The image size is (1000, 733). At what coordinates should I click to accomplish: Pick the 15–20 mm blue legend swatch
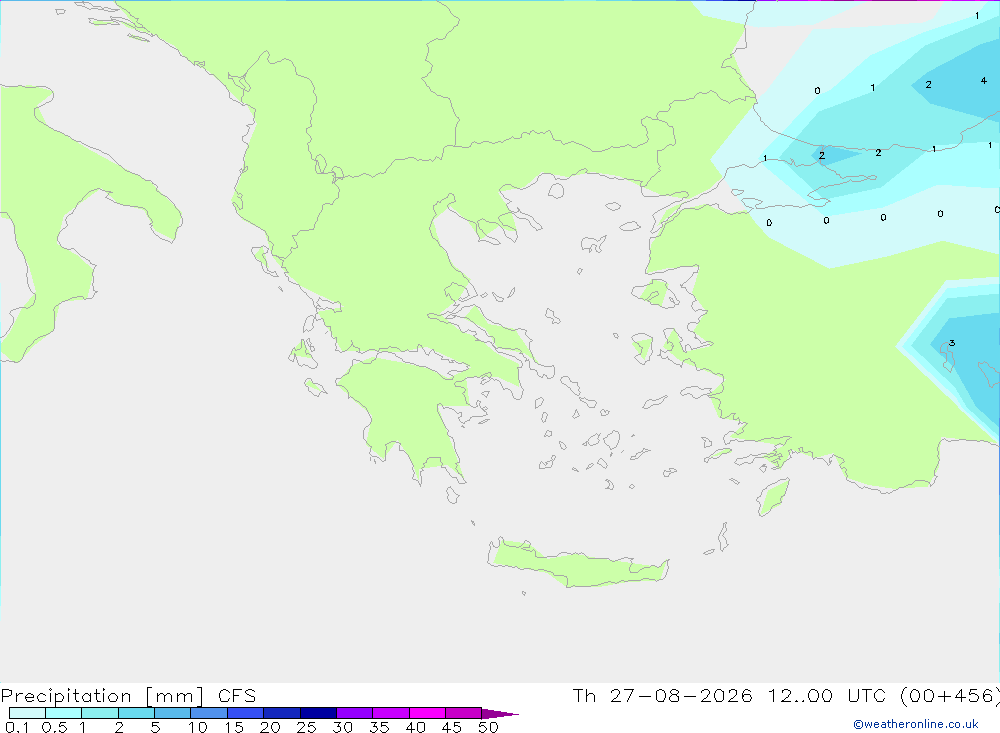tap(246, 713)
